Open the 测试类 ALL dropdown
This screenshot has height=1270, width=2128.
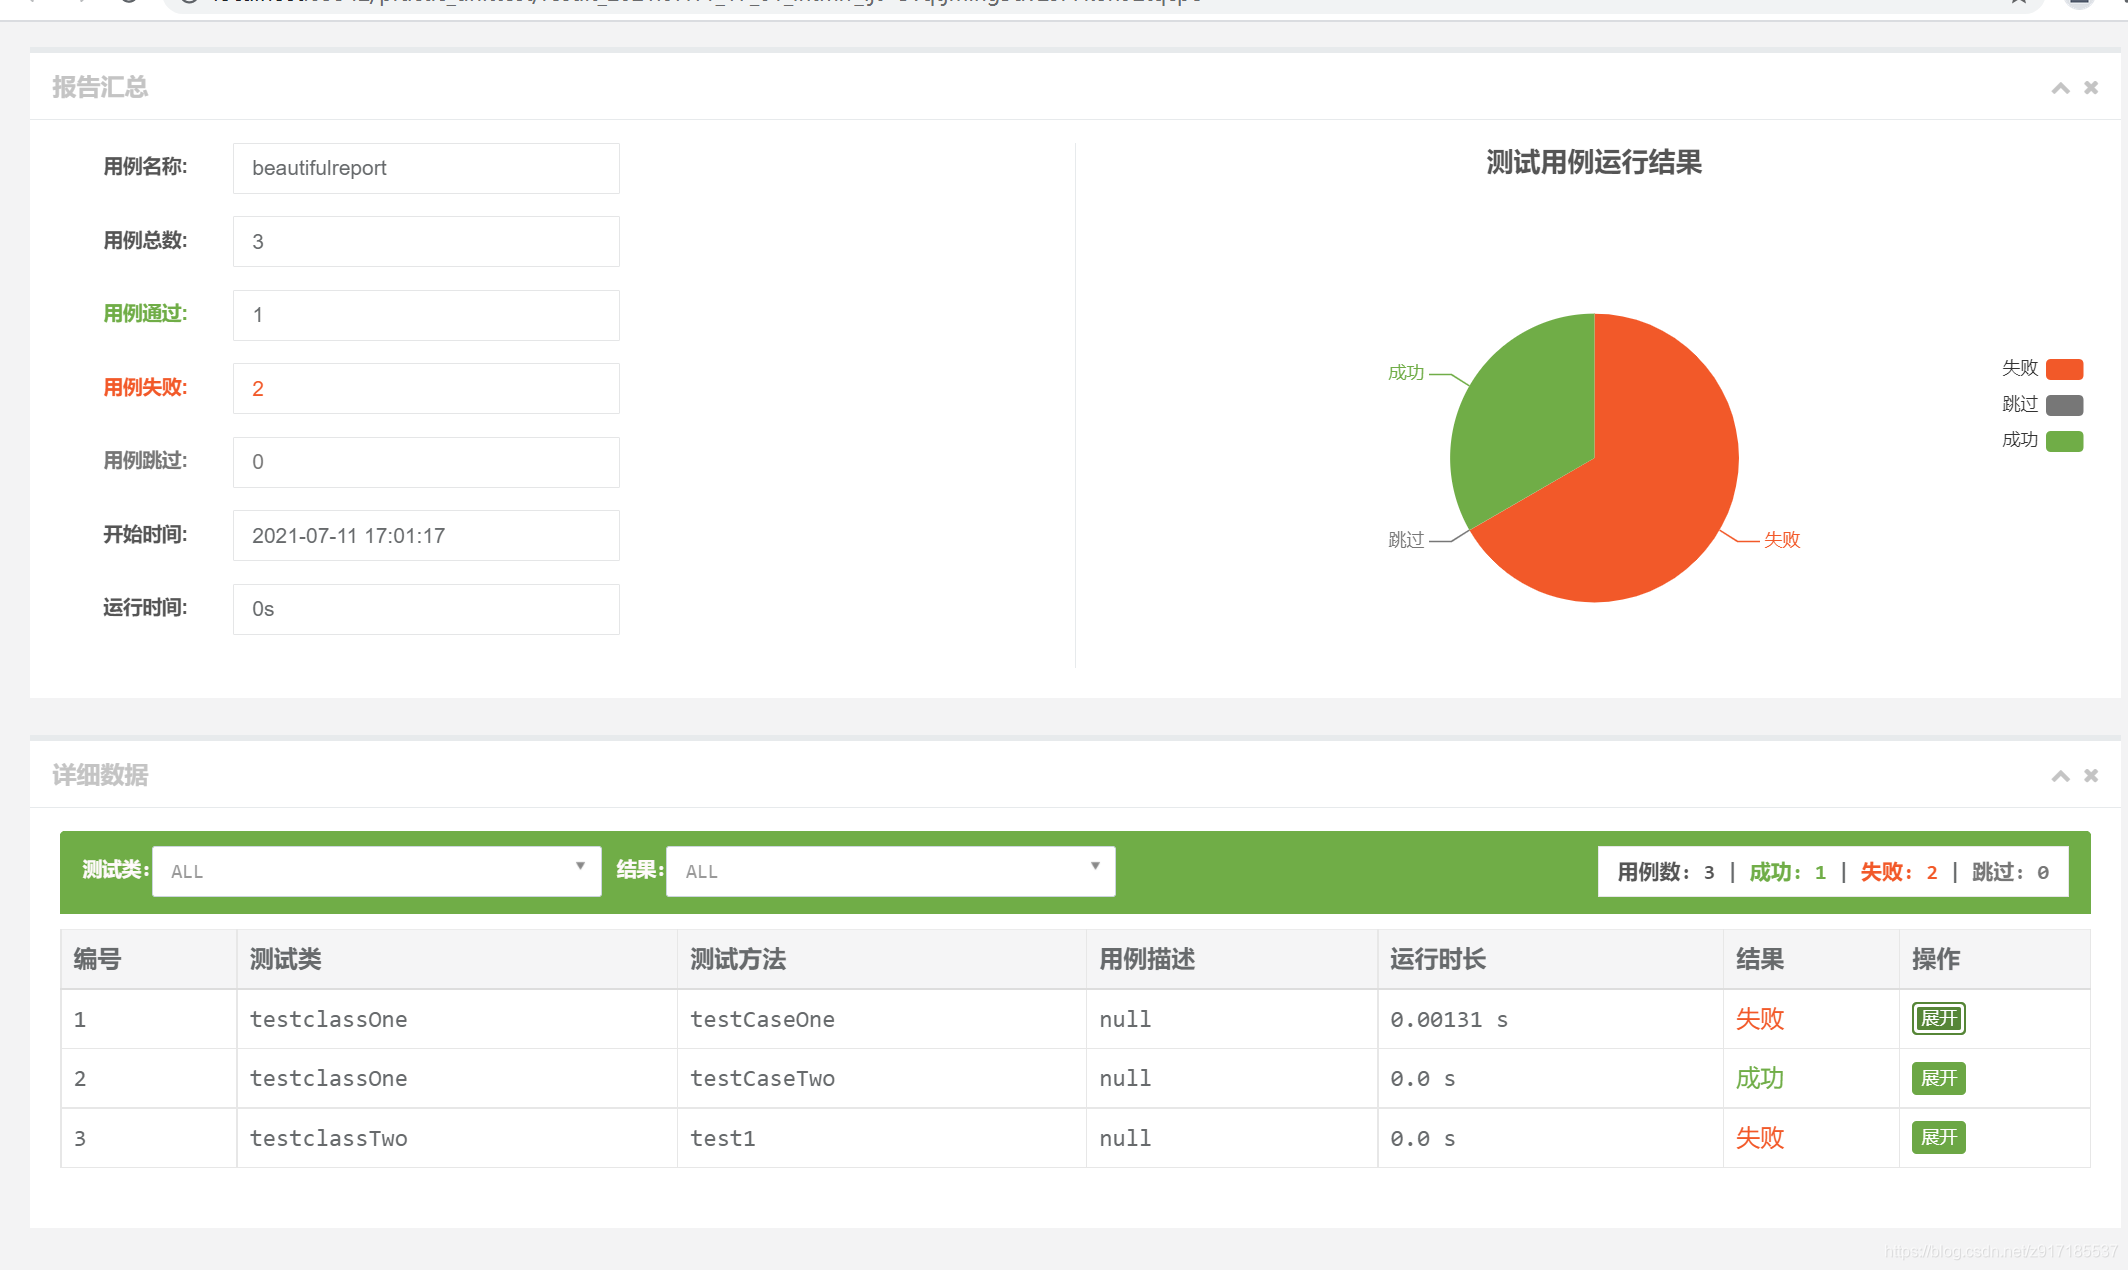[x=376, y=871]
